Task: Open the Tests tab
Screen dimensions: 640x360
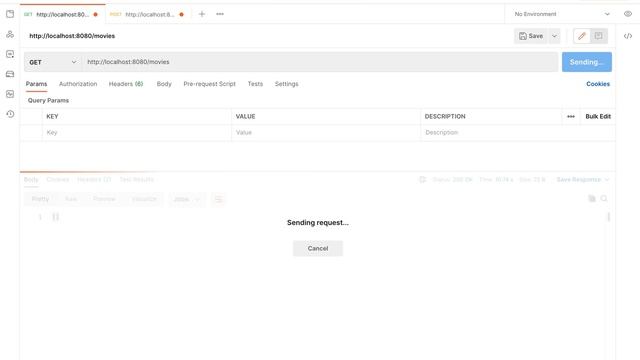Action: tap(255, 84)
